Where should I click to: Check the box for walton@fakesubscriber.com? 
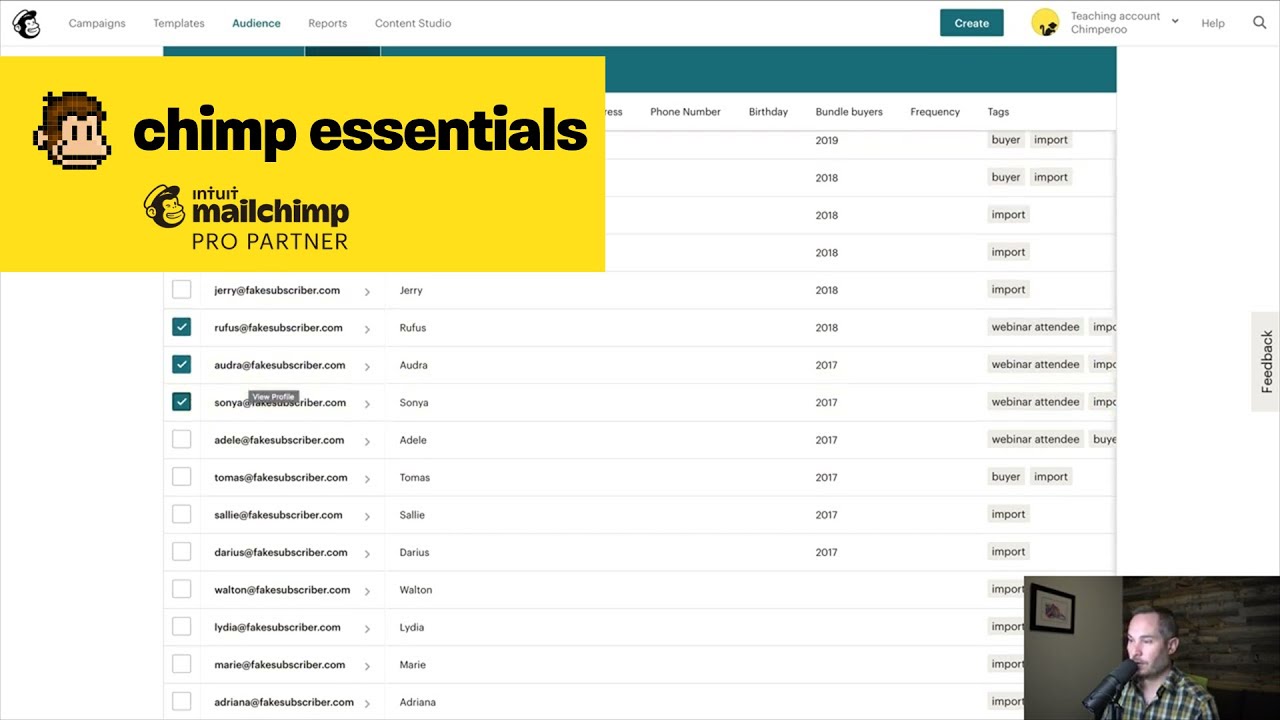click(x=181, y=590)
